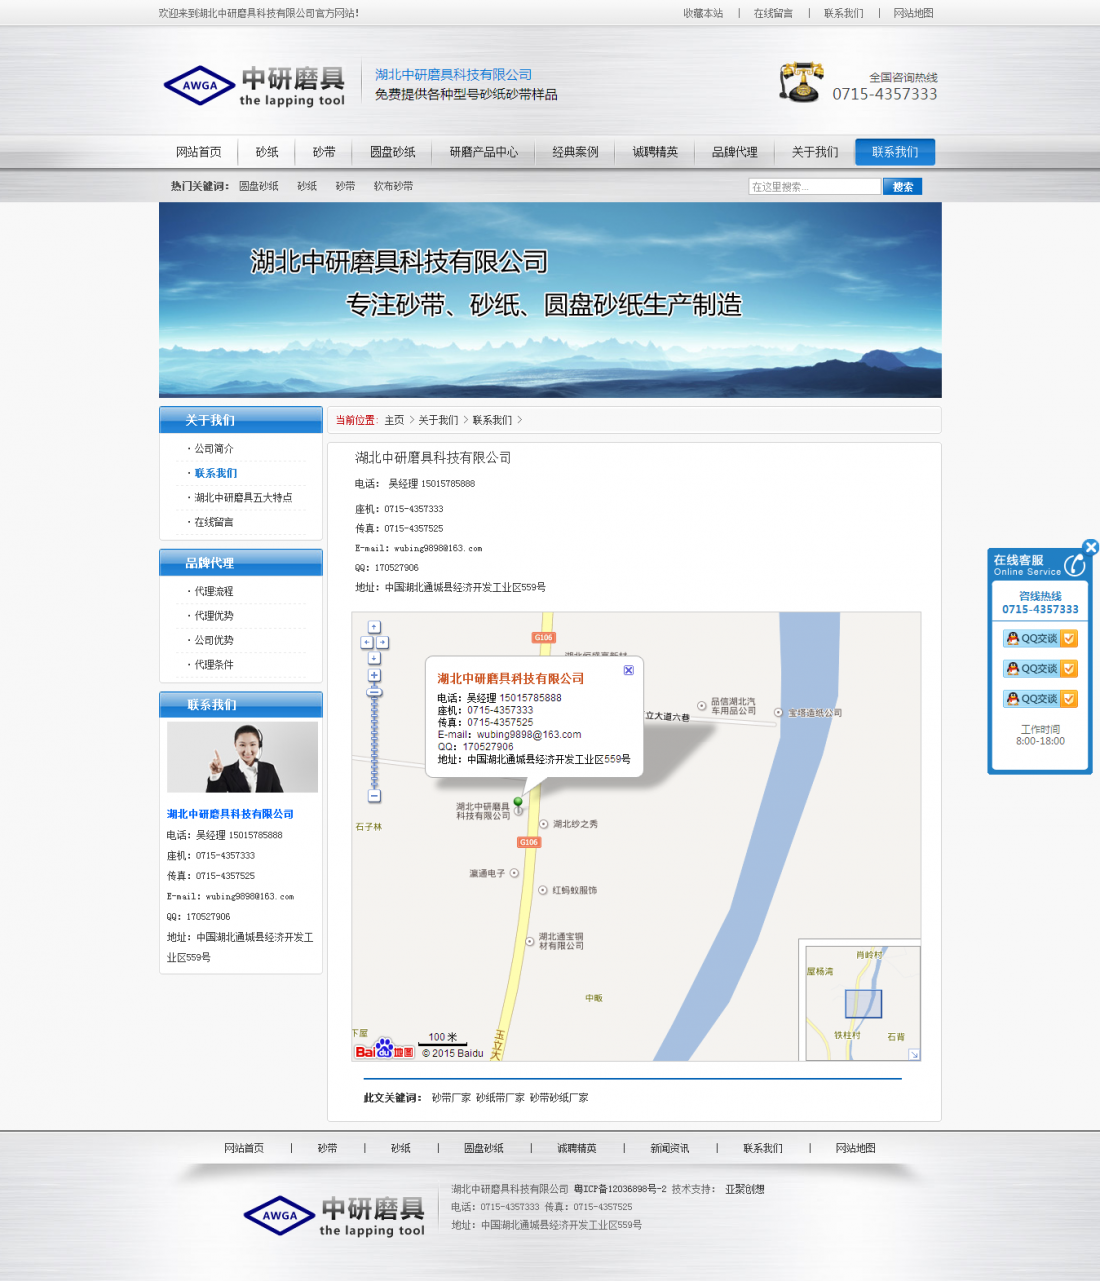Click the topmost QQ交谈 chat button
The width and height of the screenshot is (1100, 1281).
(1040, 638)
